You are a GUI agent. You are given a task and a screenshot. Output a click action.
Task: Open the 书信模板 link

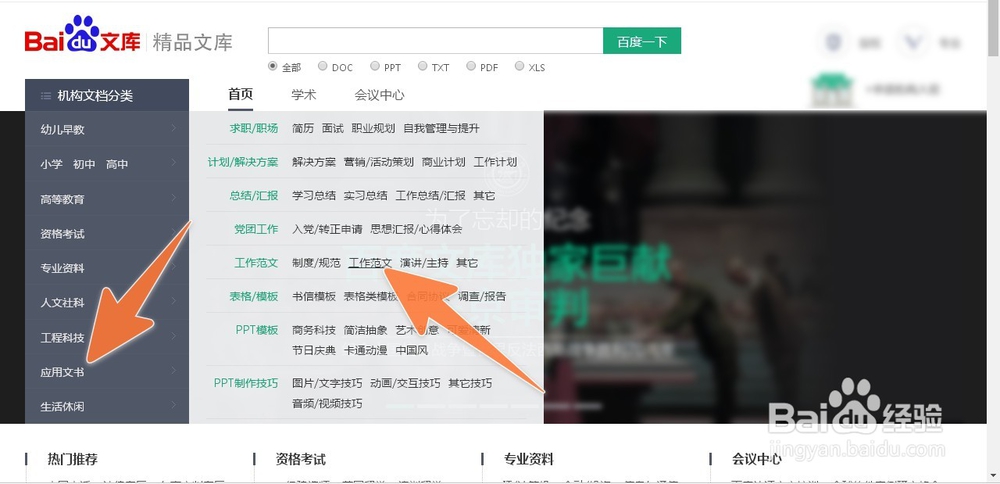[x=314, y=297]
